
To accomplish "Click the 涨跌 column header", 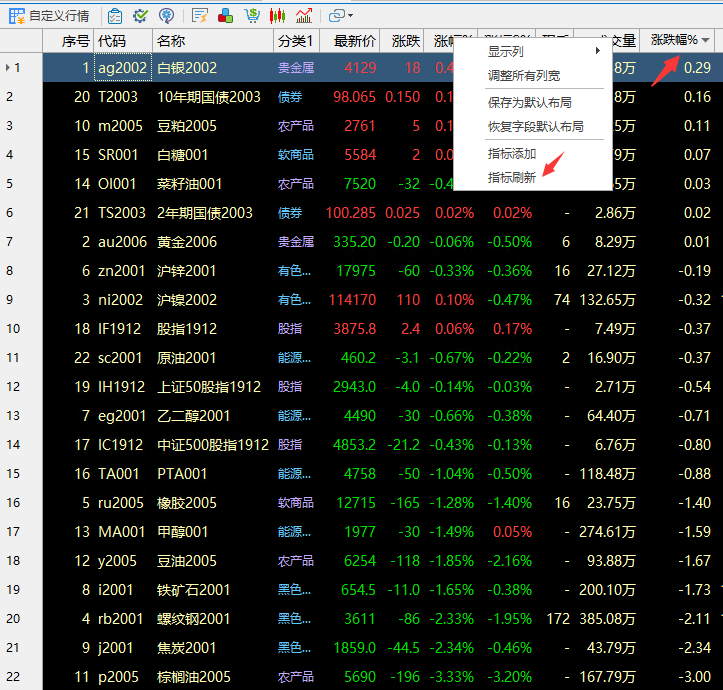I will pyautogui.click(x=402, y=41).
